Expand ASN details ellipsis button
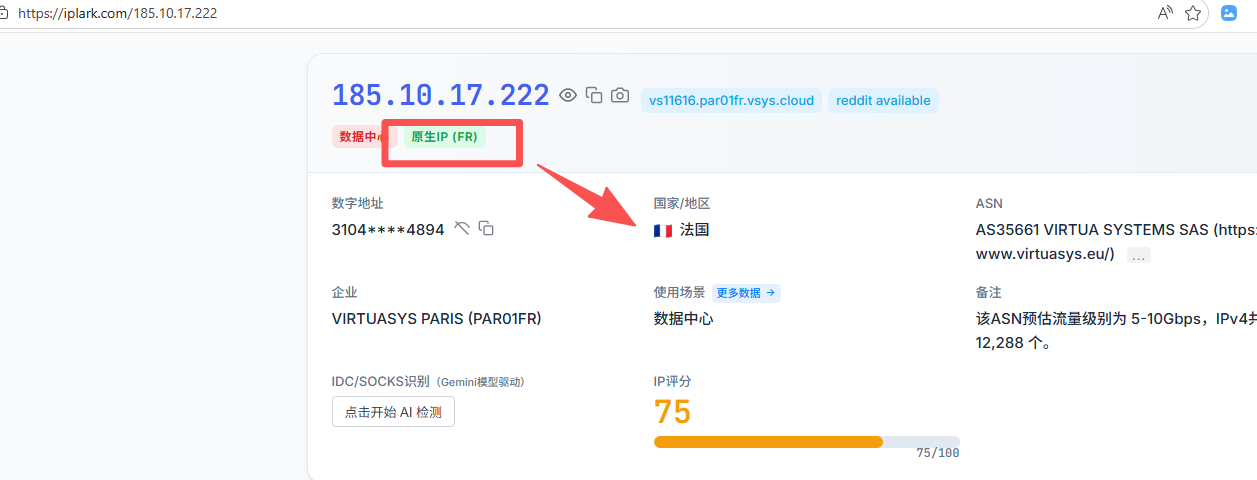1257x480 pixels. coord(1139,255)
